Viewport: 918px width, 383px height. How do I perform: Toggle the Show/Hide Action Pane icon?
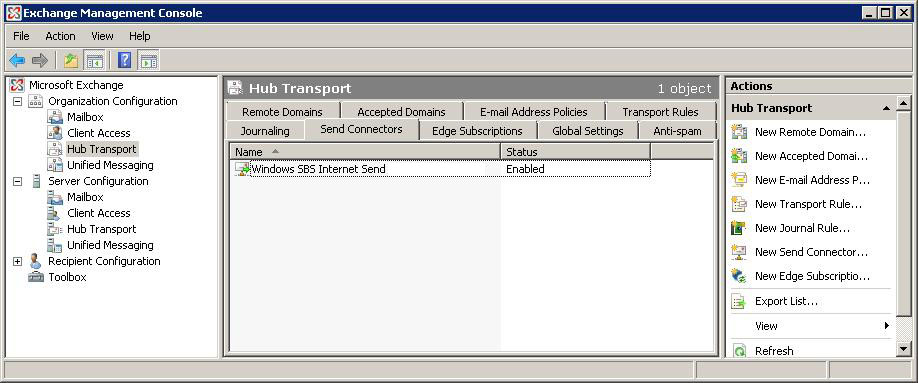(148, 60)
